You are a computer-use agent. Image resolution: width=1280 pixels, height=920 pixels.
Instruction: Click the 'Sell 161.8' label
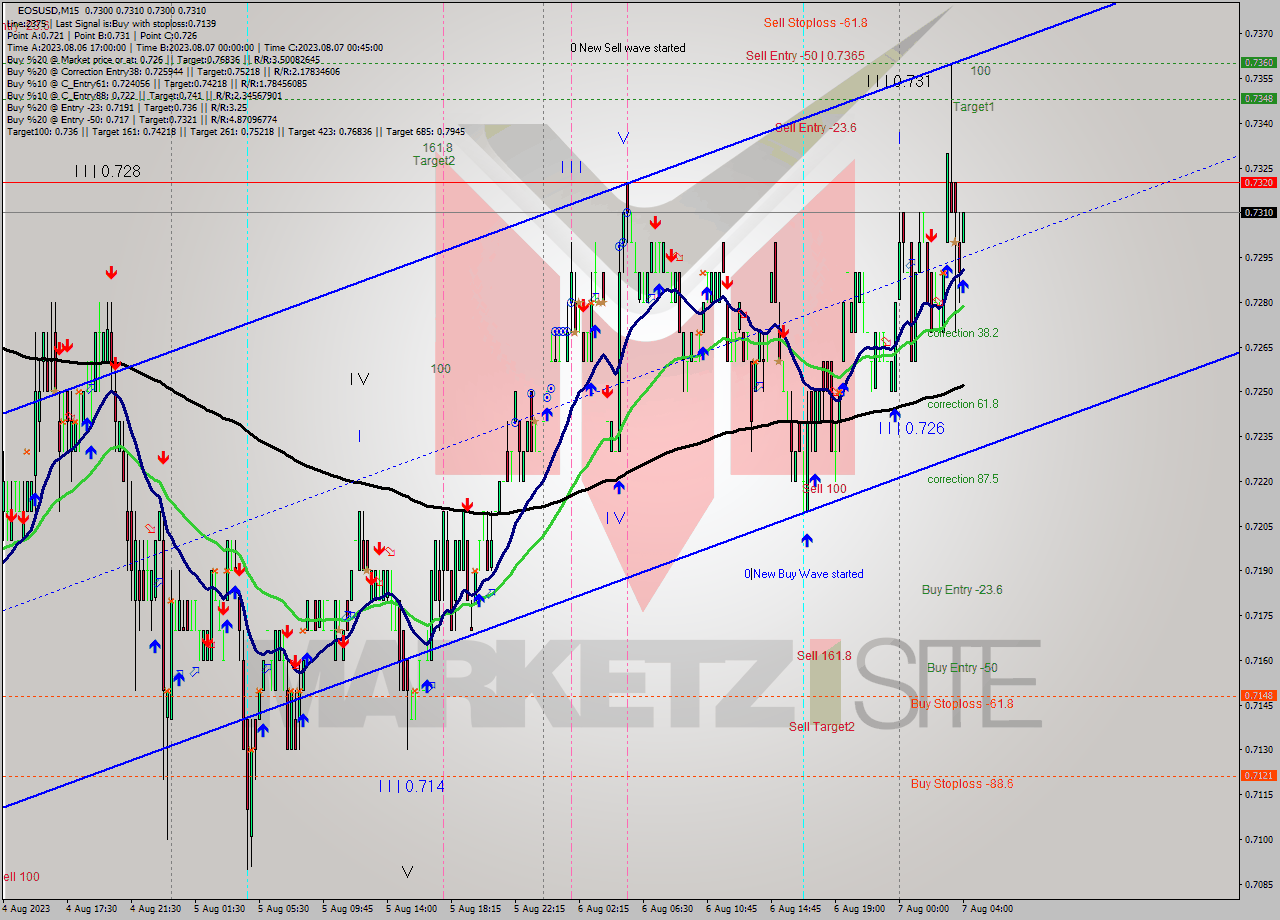tap(824, 656)
